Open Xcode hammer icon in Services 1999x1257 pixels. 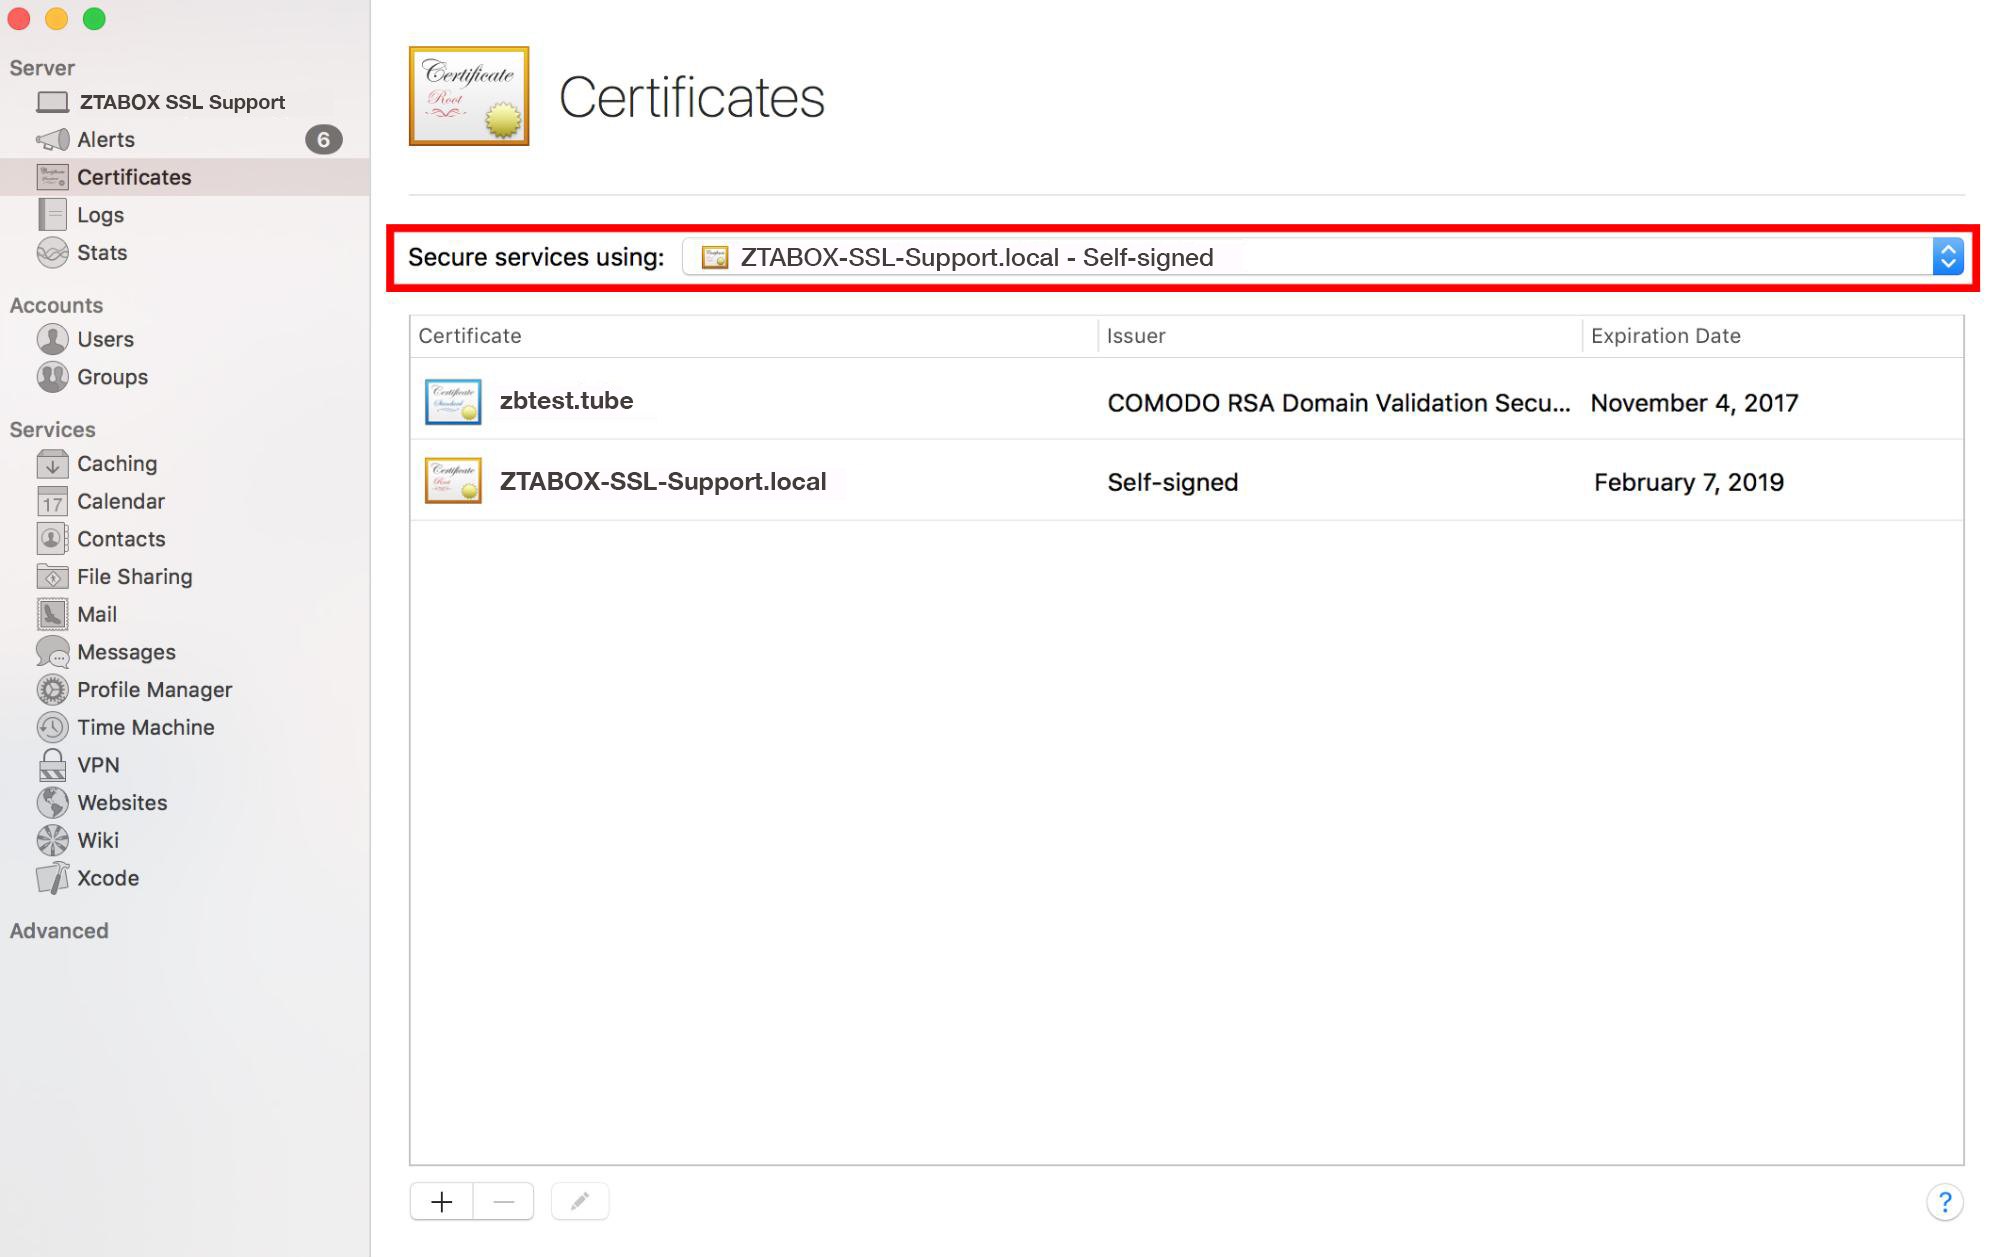52,879
